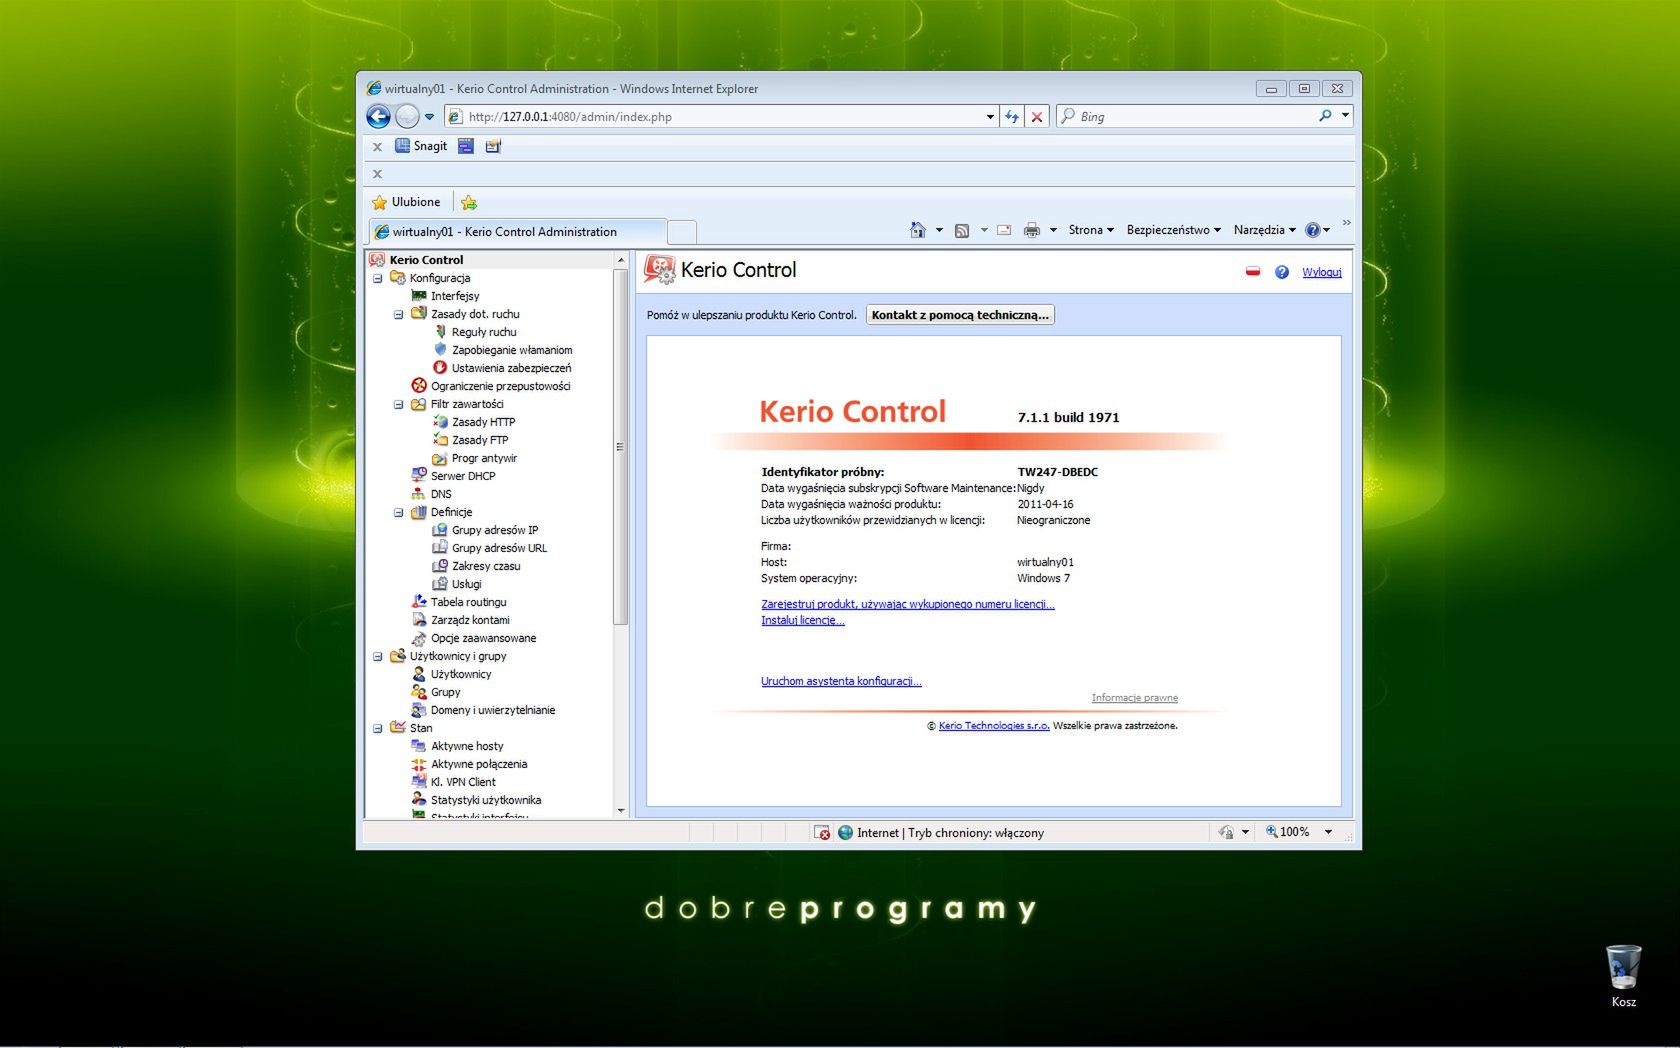
Task: Open Grupy adresów IP icon
Action: pyautogui.click(x=440, y=530)
